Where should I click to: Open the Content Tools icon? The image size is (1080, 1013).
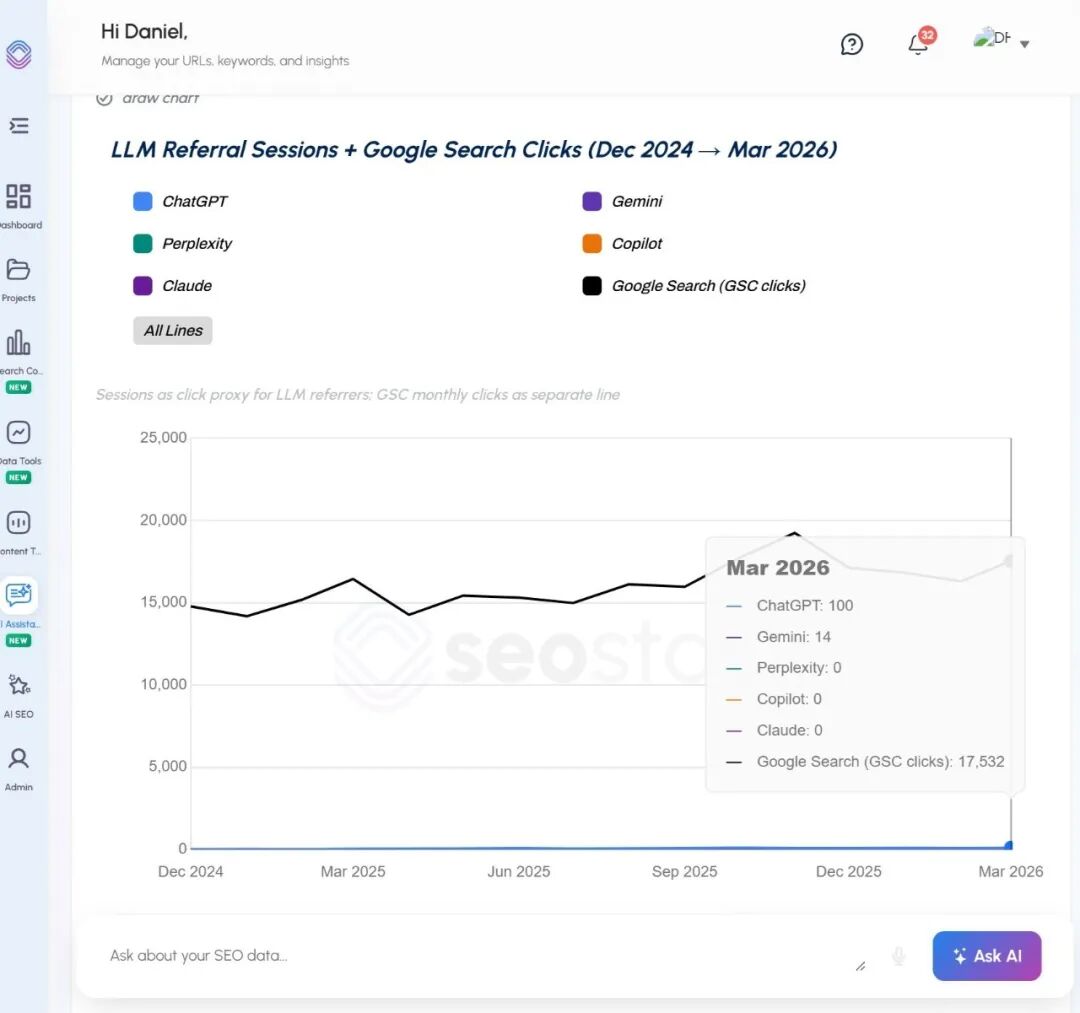18,523
